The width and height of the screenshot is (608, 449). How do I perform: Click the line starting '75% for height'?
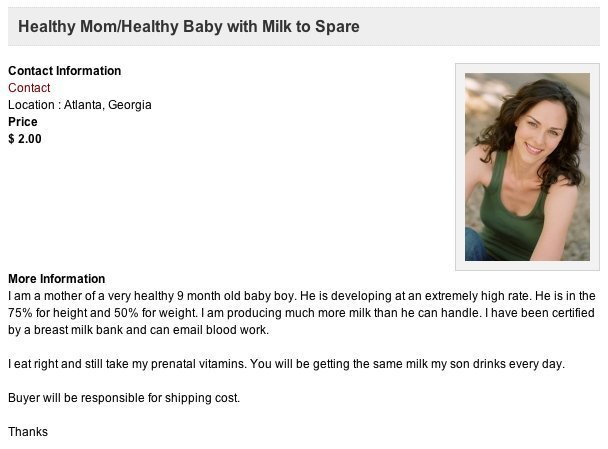[x=301, y=313]
